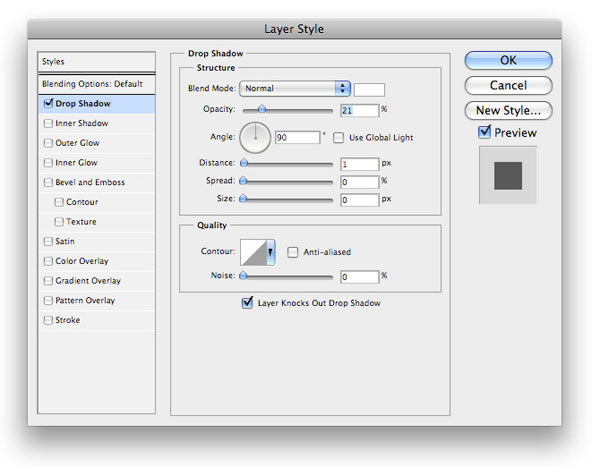
Task: Click the Angle value field
Action: pos(297,137)
